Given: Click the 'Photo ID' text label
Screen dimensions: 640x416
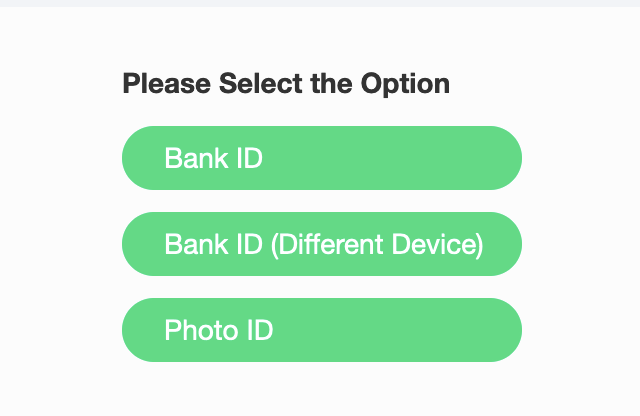Looking at the screenshot, I should [x=219, y=330].
